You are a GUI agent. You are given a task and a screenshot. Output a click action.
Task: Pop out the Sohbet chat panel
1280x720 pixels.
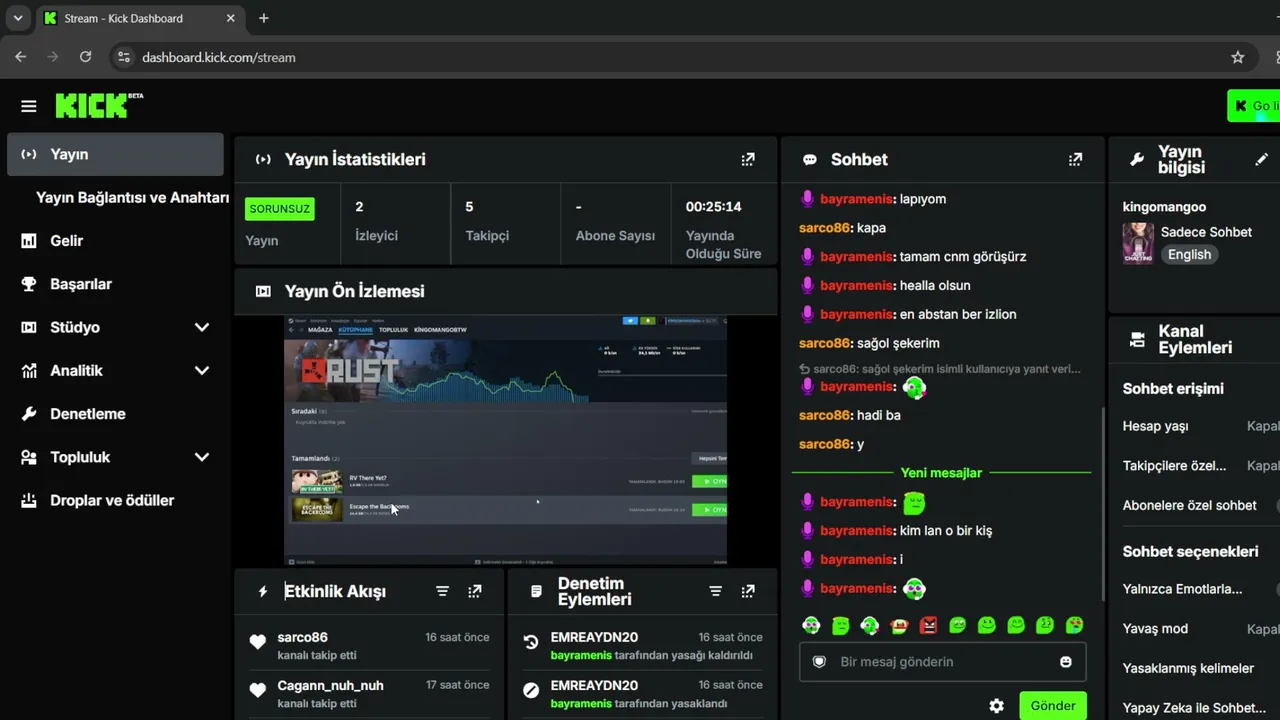pos(1075,159)
